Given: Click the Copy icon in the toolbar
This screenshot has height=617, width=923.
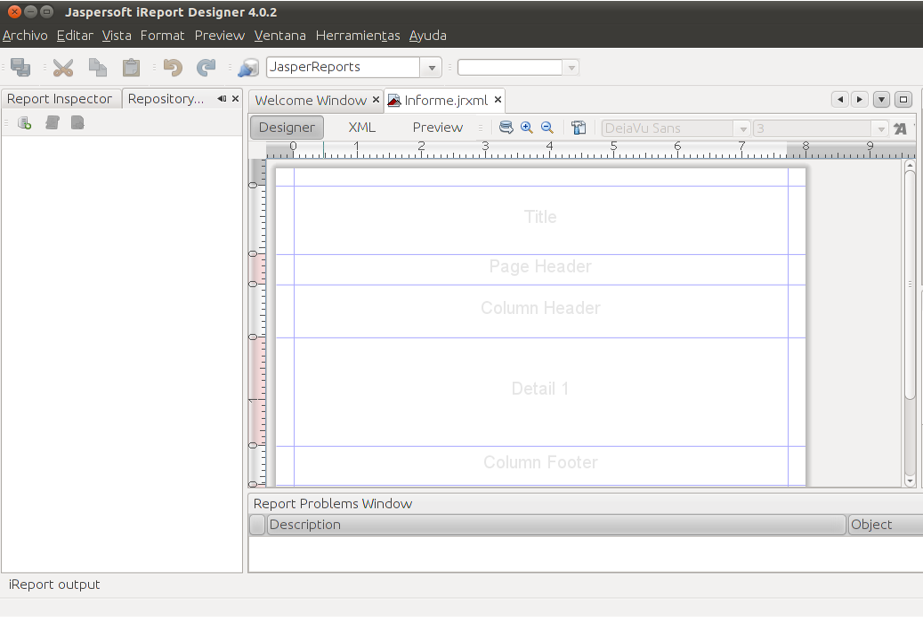Looking at the screenshot, I should click(98, 67).
